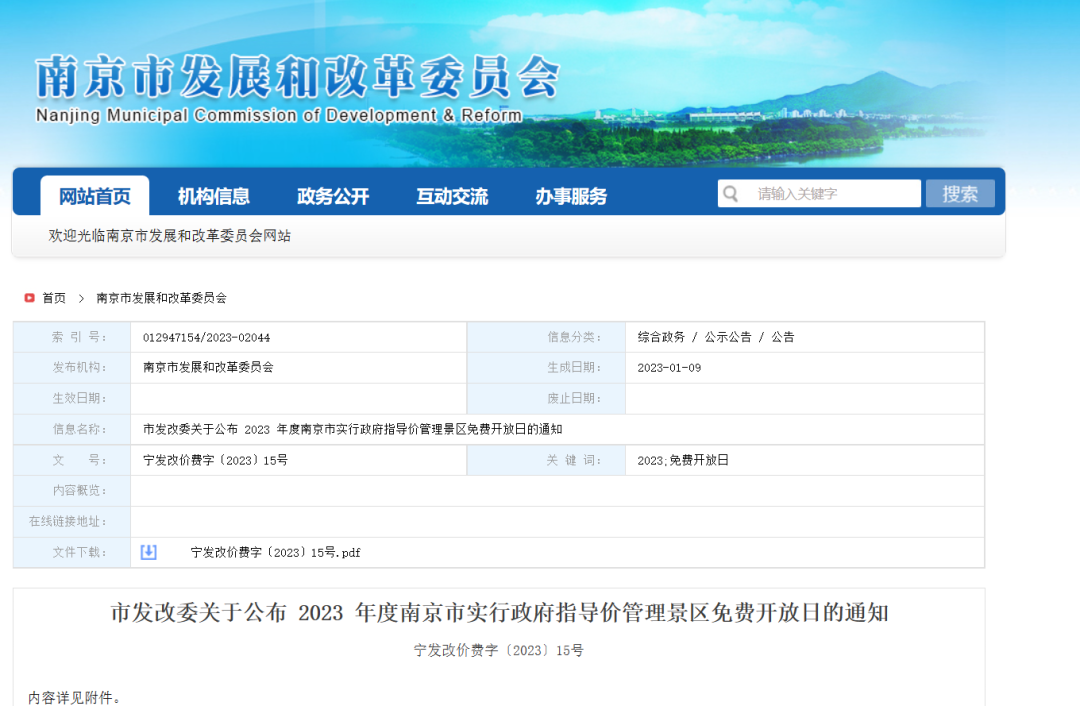This screenshot has width=1080, height=706.
Task: Click the blue download icon beside the PDF
Action: [148, 552]
